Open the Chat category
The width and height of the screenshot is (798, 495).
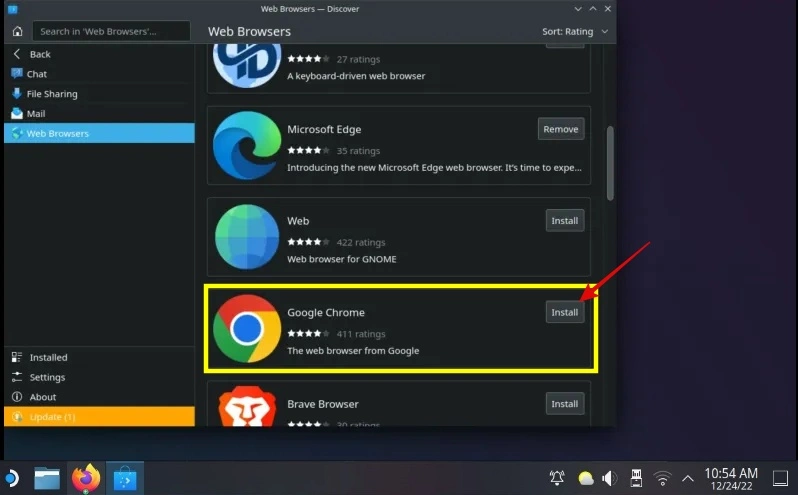coord(99,74)
